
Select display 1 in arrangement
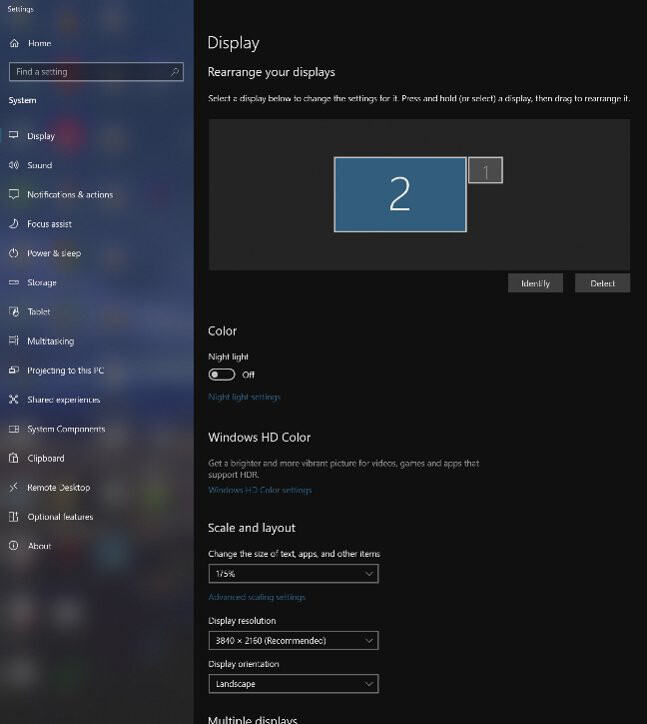coord(486,171)
